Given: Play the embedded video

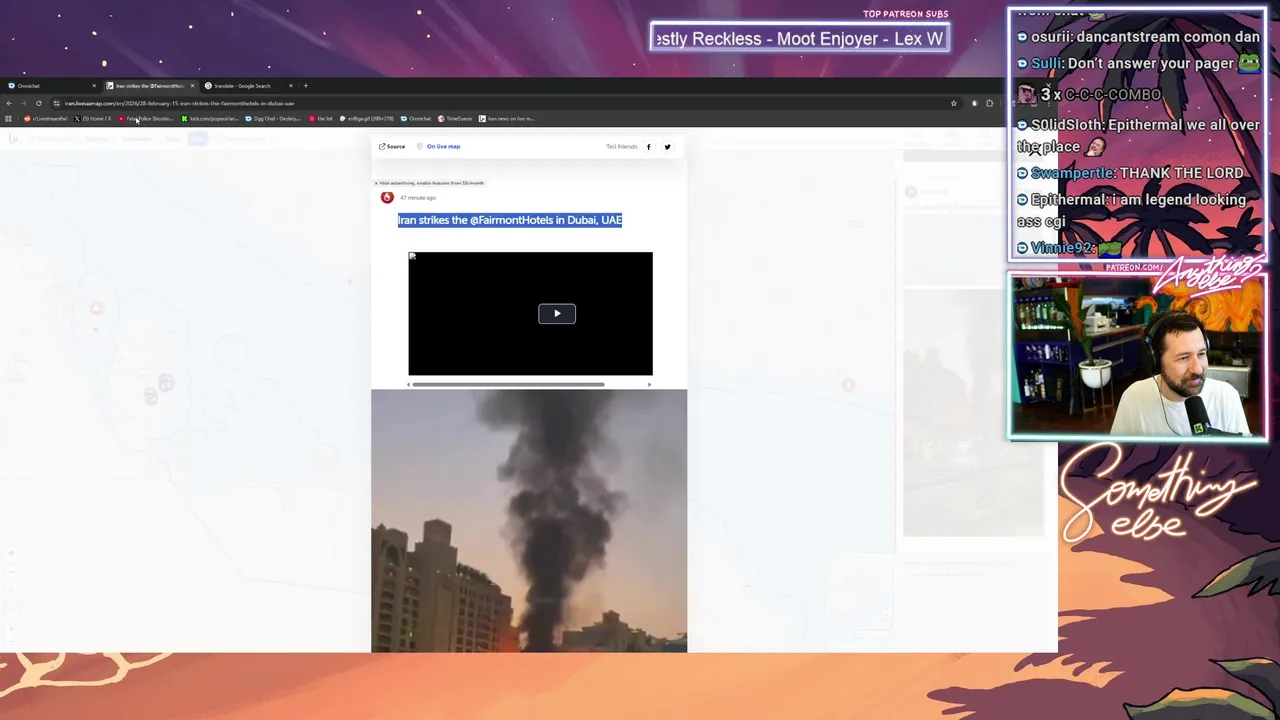Looking at the screenshot, I should point(557,314).
